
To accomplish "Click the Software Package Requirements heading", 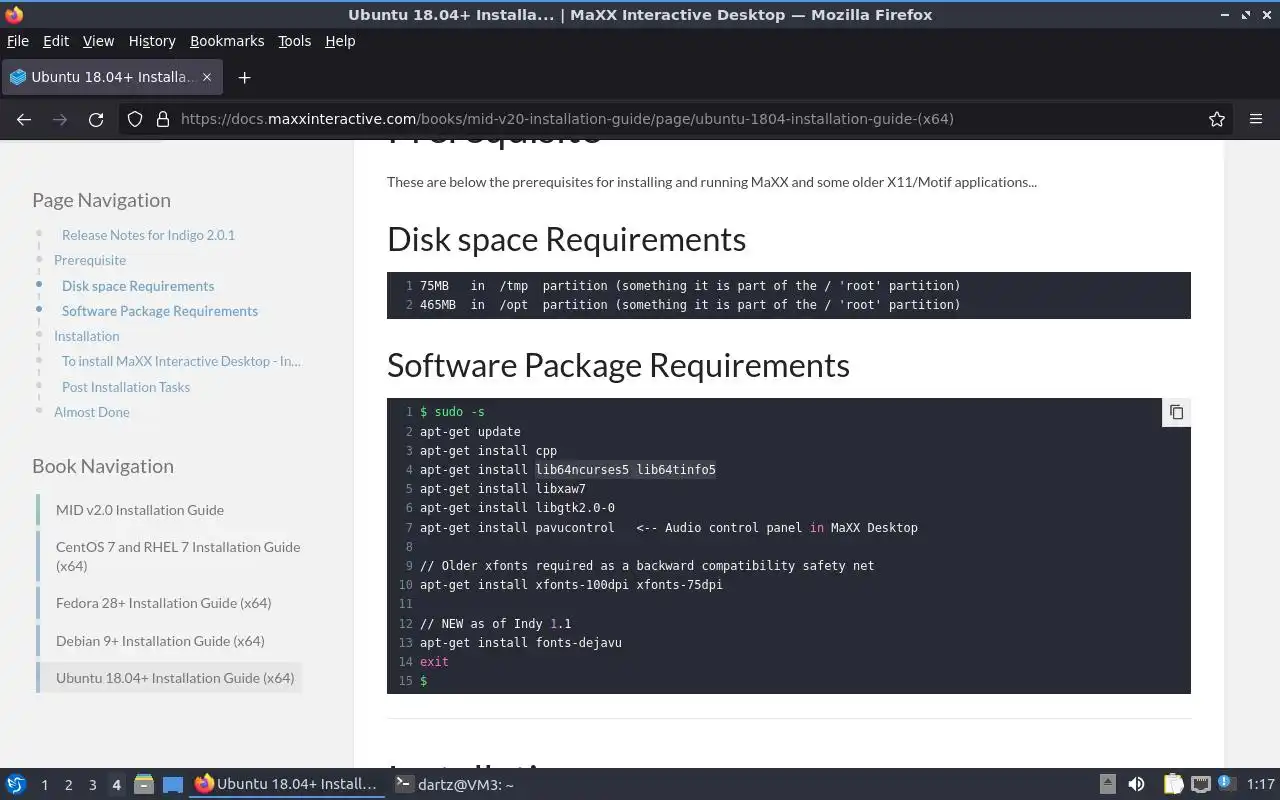I will tap(618, 365).
